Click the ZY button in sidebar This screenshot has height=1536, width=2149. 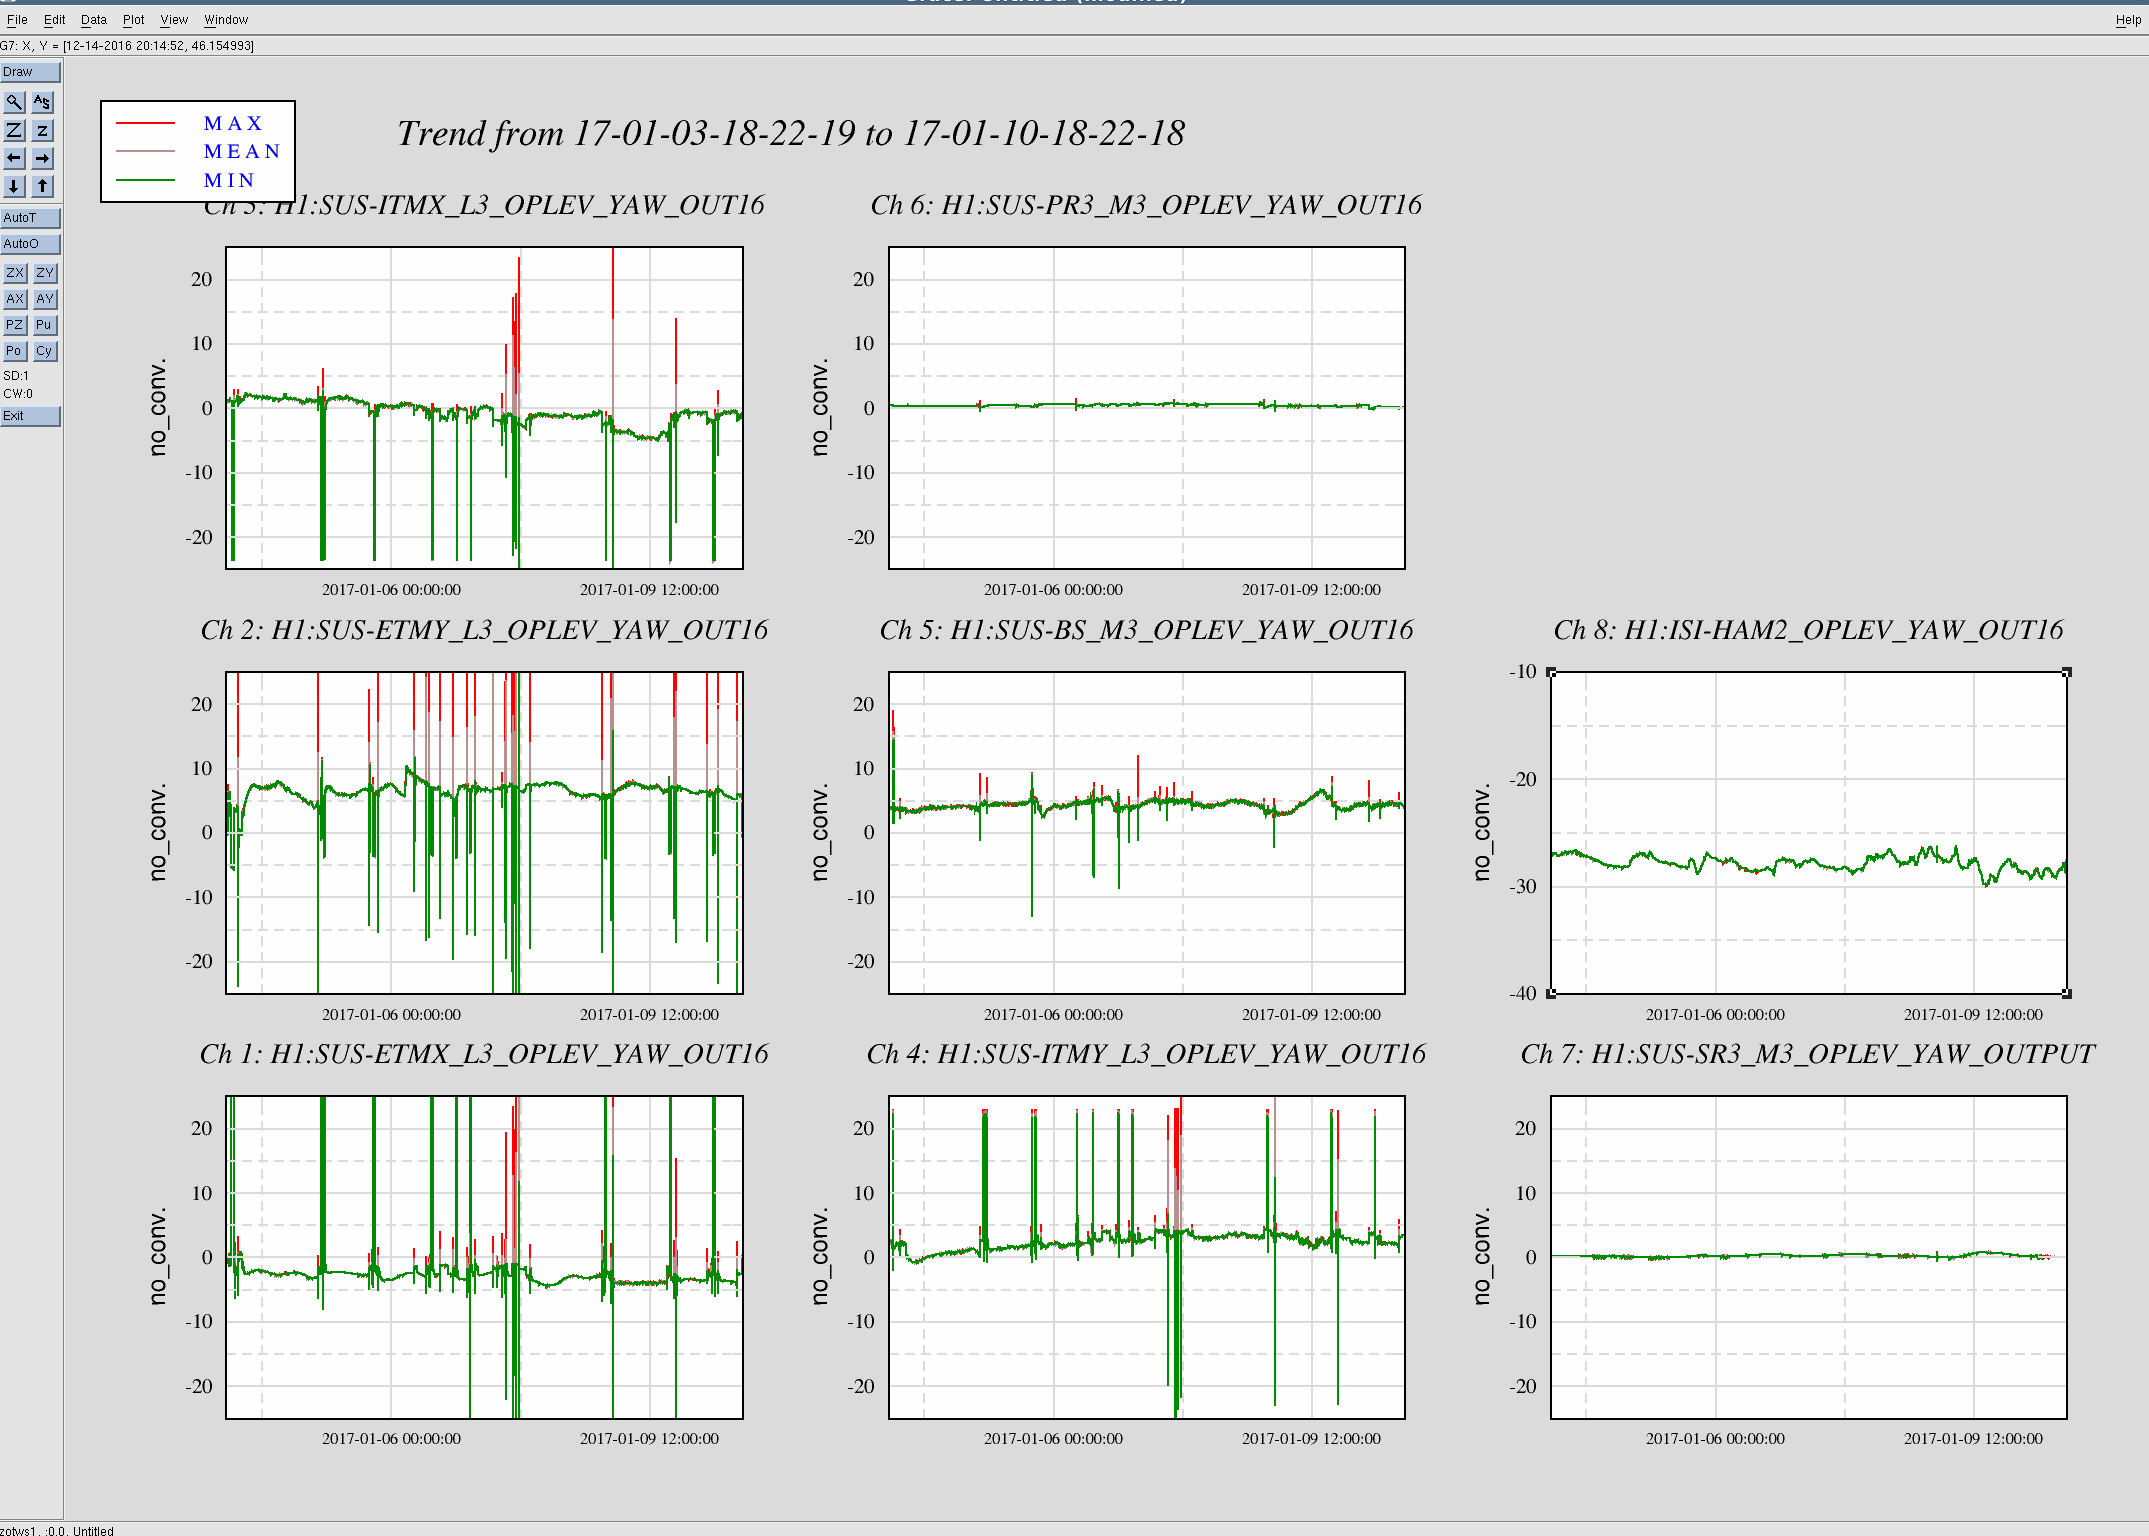[x=44, y=273]
